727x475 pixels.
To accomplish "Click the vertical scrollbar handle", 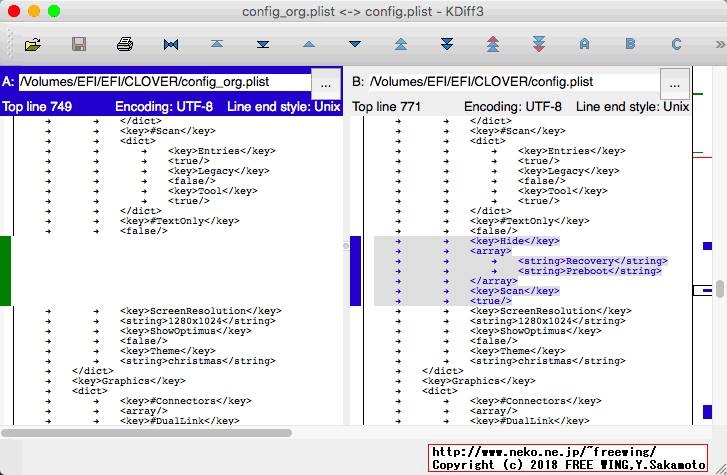I will click(720, 289).
